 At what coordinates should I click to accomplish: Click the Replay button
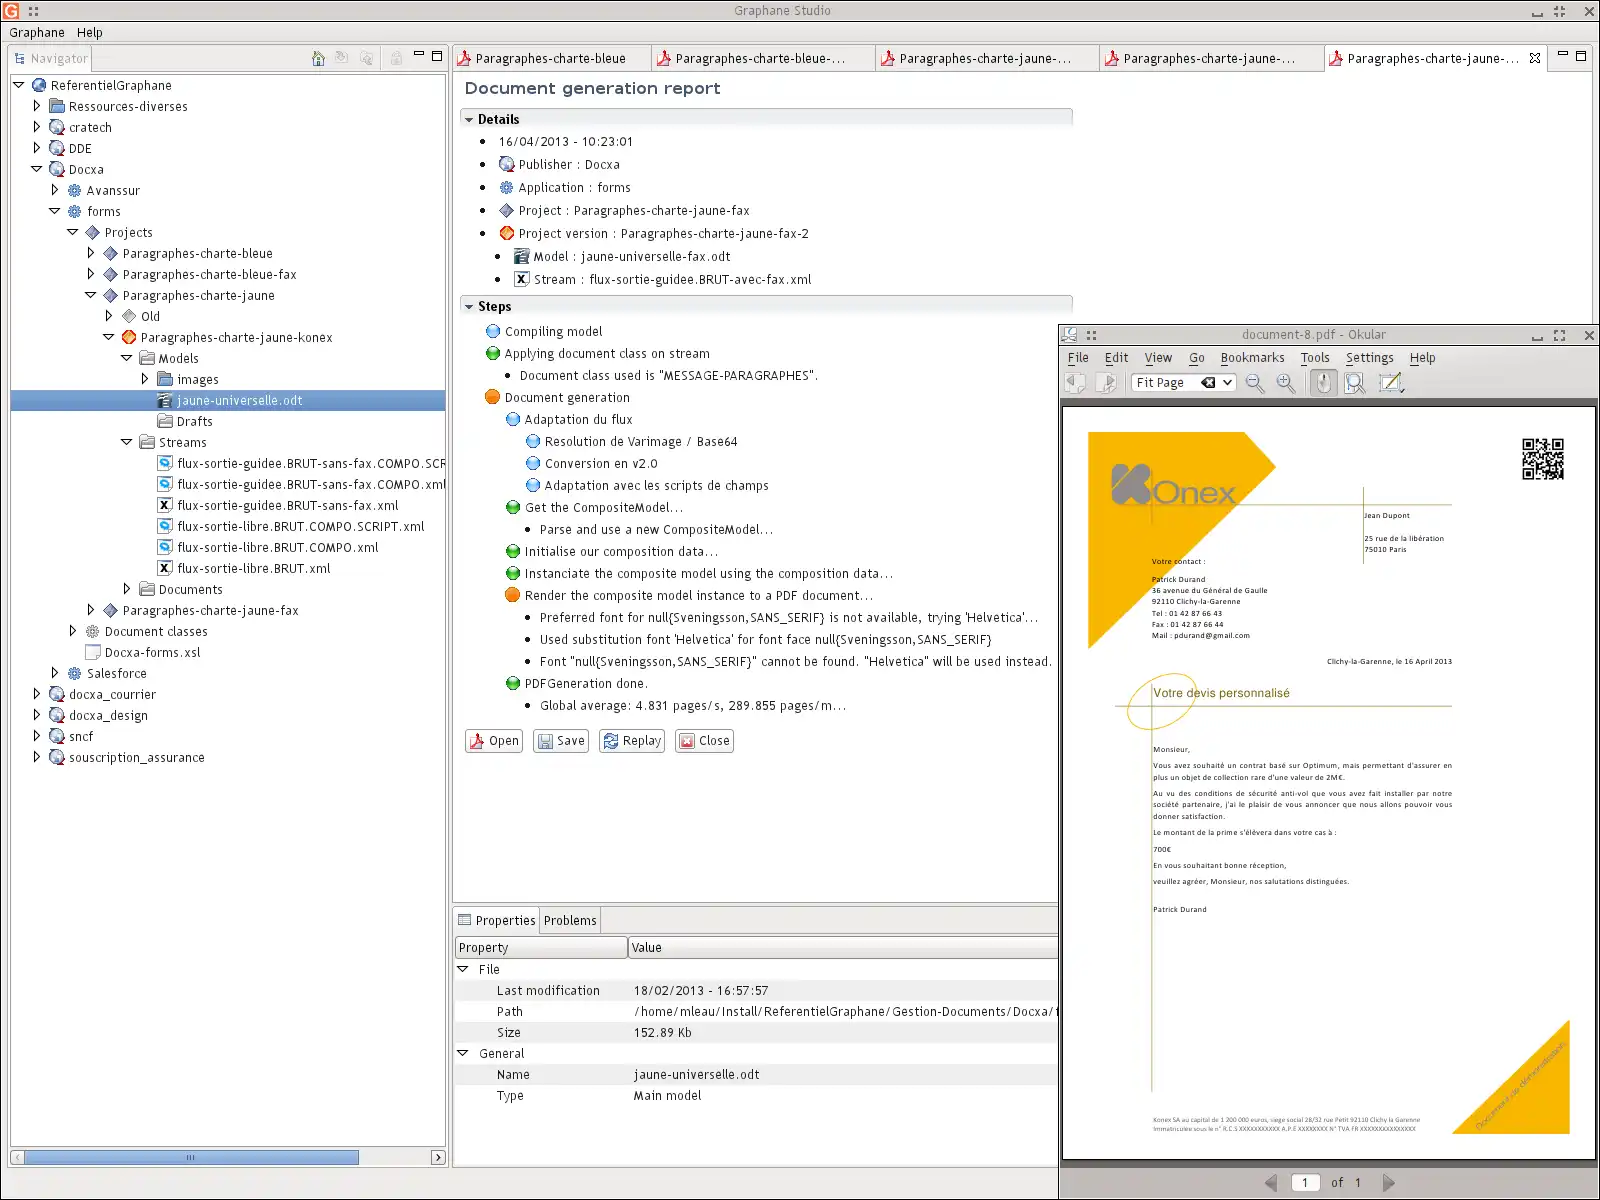632,741
